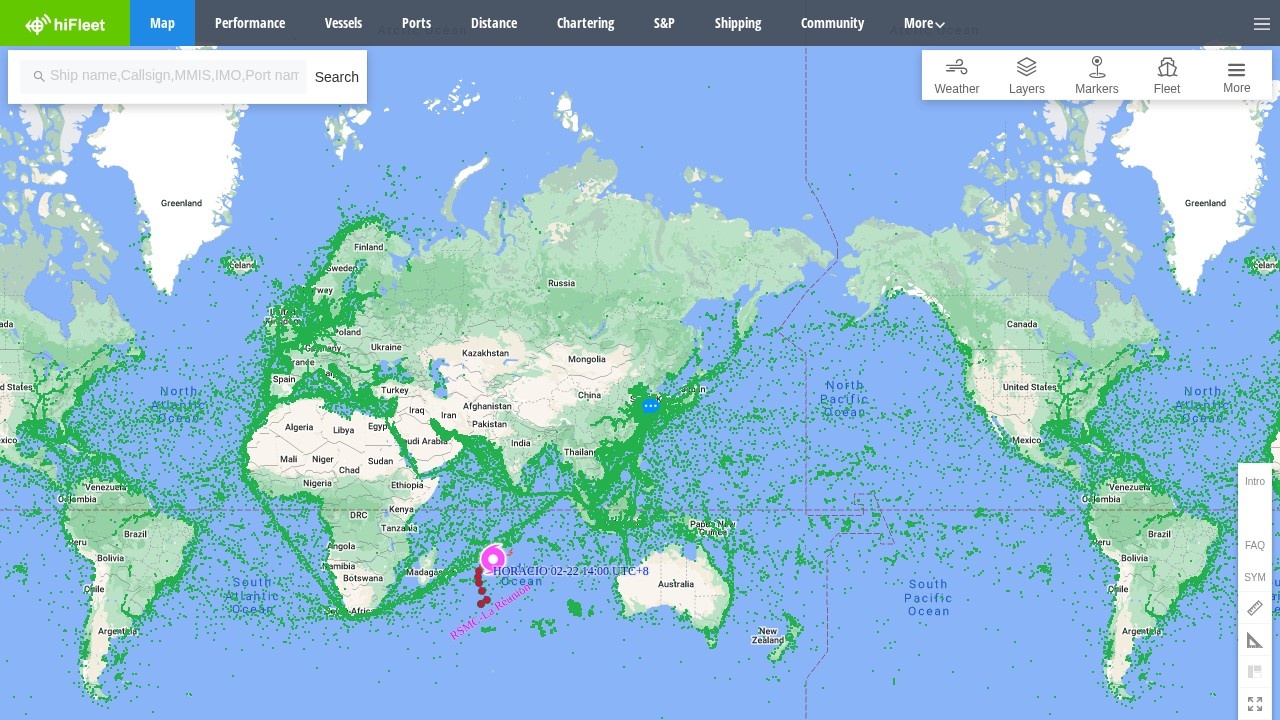Expand the More dropdown in navigation bar
The width and height of the screenshot is (1280, 720).
[924, 23]
